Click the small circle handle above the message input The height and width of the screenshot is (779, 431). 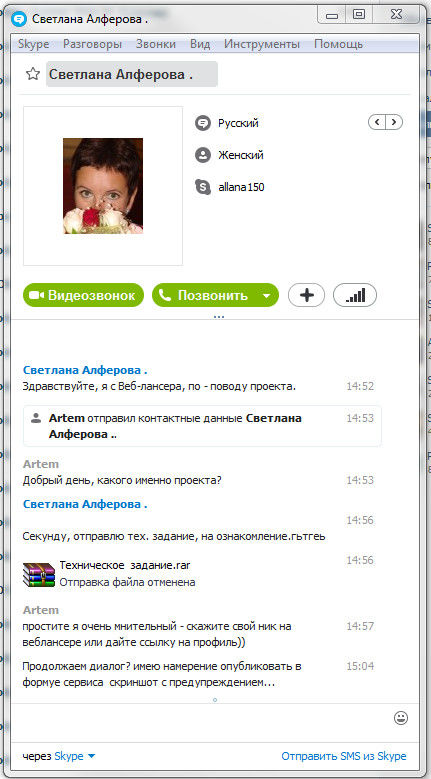click(215, 700)
